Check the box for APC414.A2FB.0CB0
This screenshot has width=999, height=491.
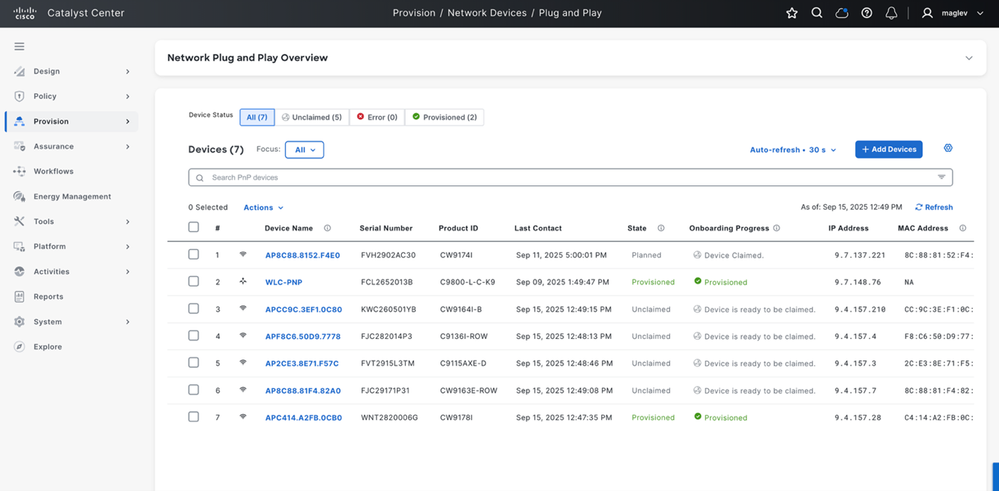point(194,416)
